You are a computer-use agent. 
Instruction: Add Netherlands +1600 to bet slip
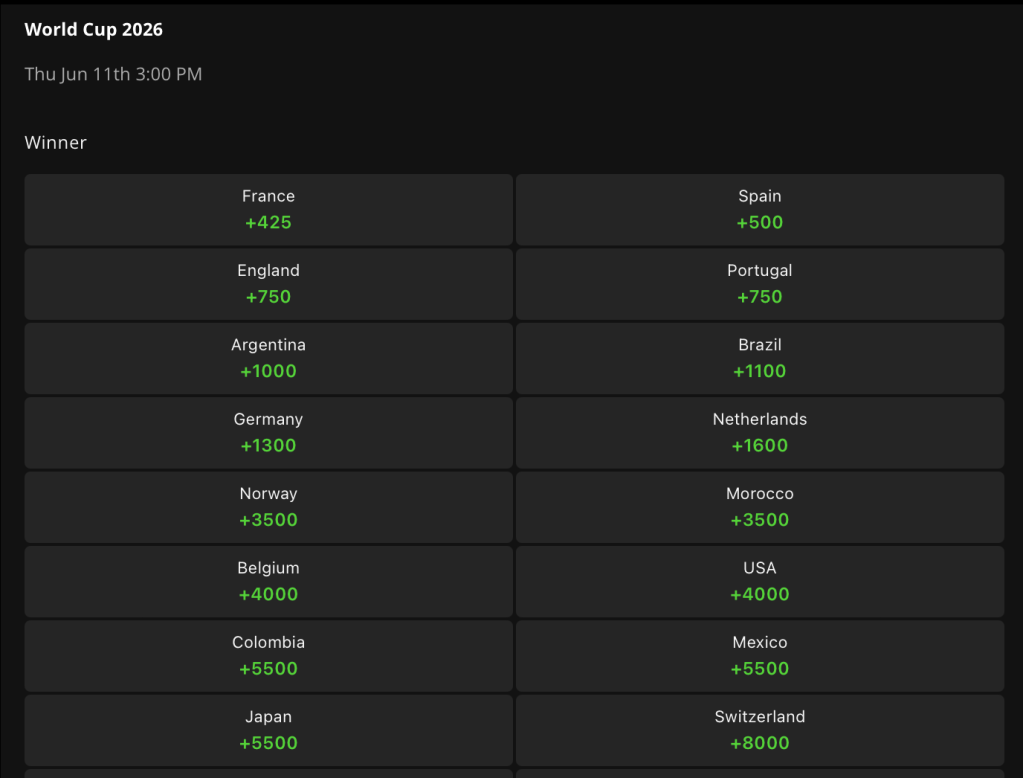[759, 433]
